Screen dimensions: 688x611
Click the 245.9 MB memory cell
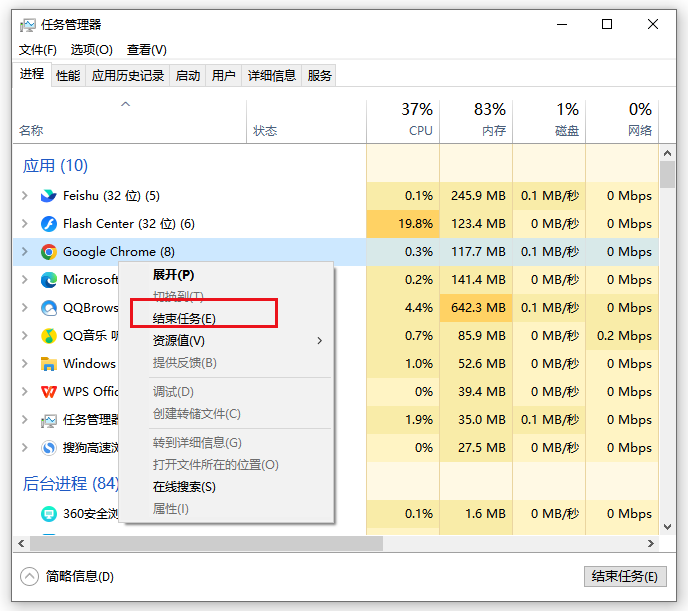[x=476, y=196]
